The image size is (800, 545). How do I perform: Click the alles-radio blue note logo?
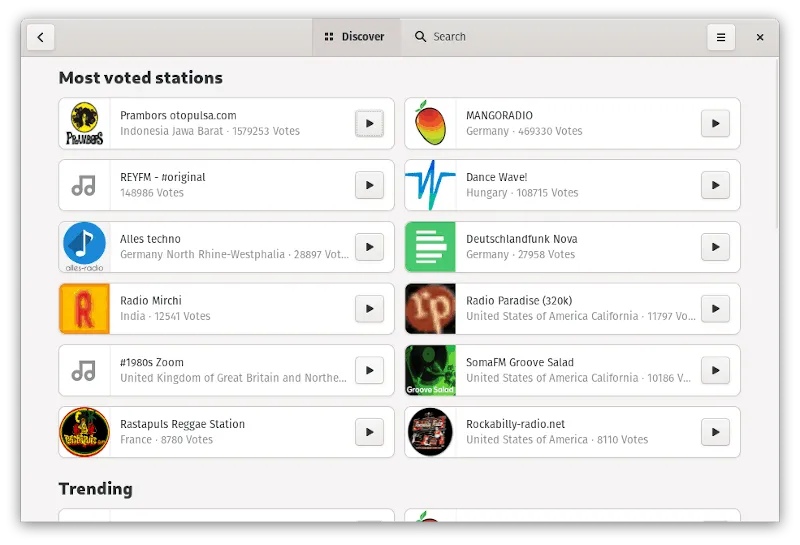[x=84, y=247]
